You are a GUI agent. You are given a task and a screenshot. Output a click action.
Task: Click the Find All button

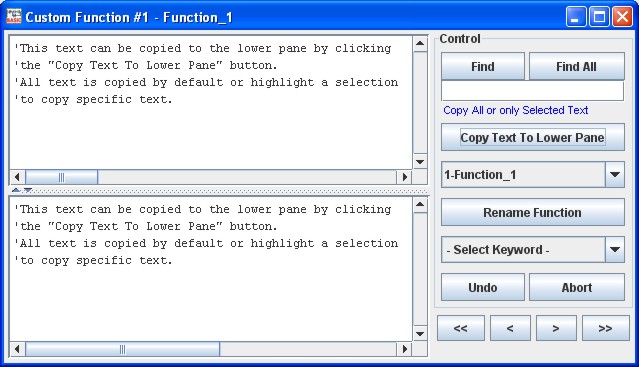pos(577,66)
